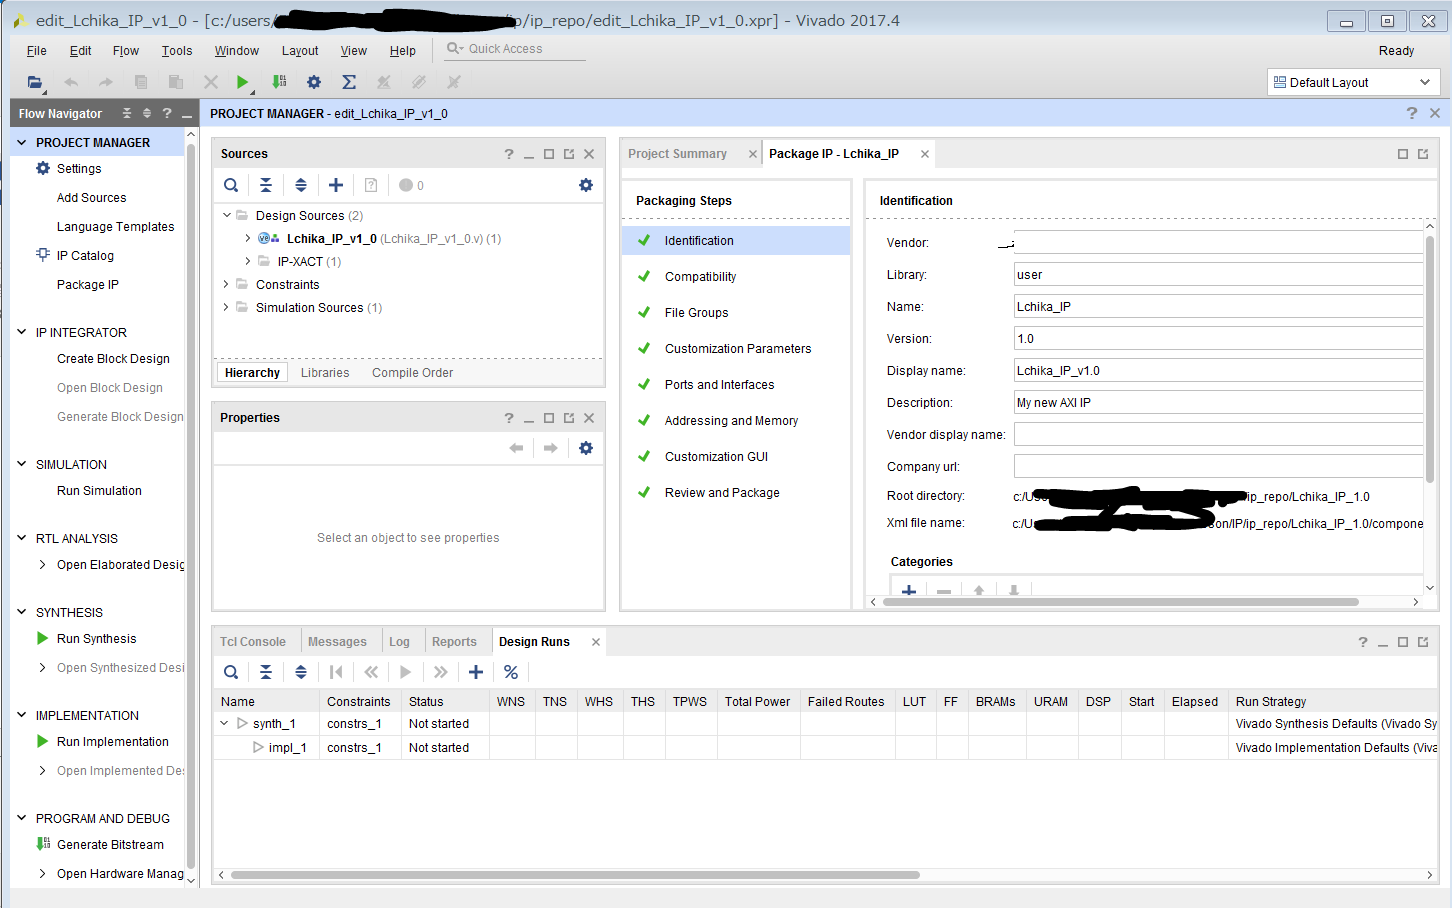
Task: Expand Open Elaborated Design item
Action: [42, 565]
